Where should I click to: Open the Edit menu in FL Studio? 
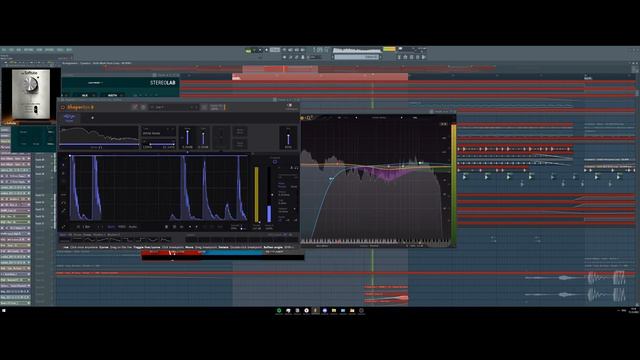[x=11, y=50]
